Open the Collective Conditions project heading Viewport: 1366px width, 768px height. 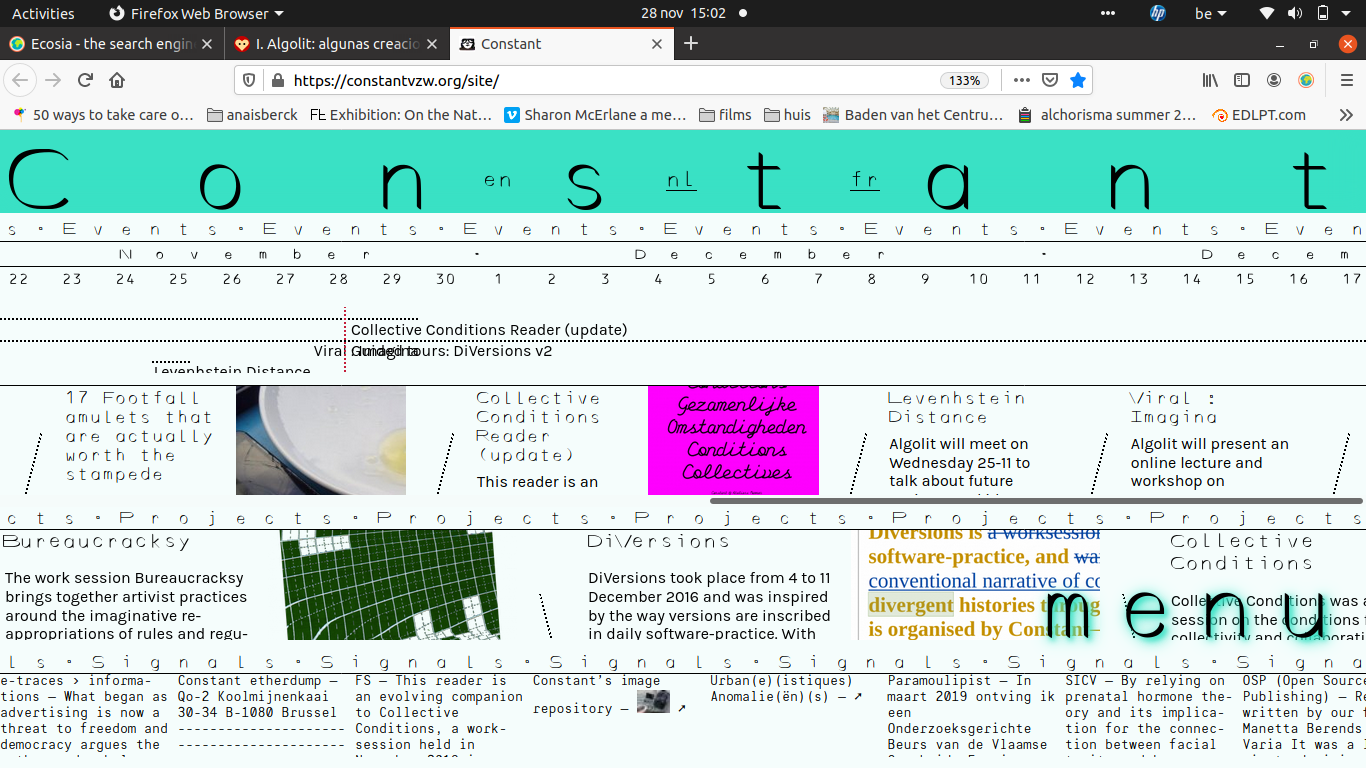click(x=1241, y=552)
